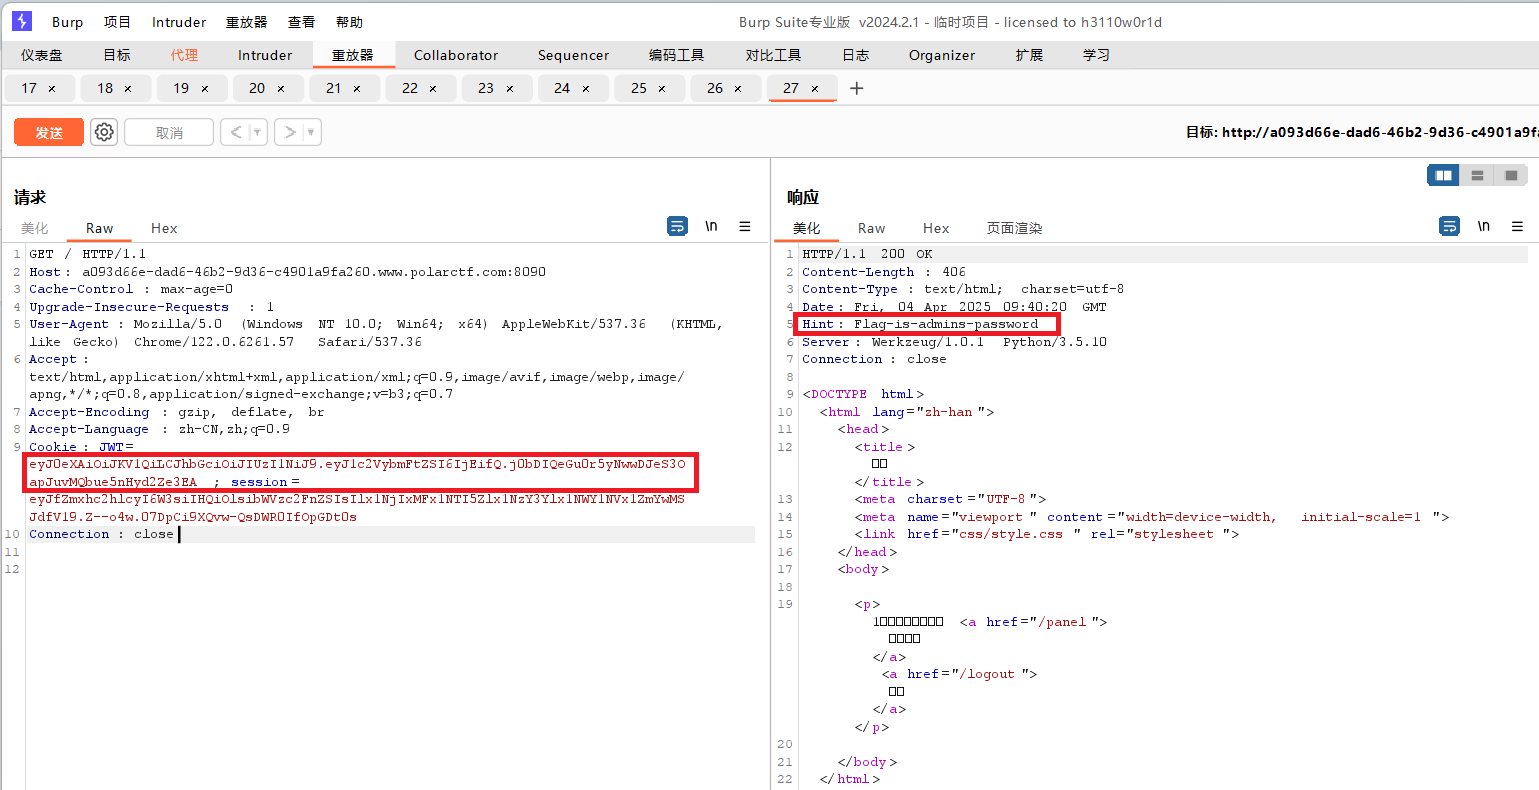Open request panel hamburger menu
This screenshot has height=790, width=1539.
(x=745, y=227)
